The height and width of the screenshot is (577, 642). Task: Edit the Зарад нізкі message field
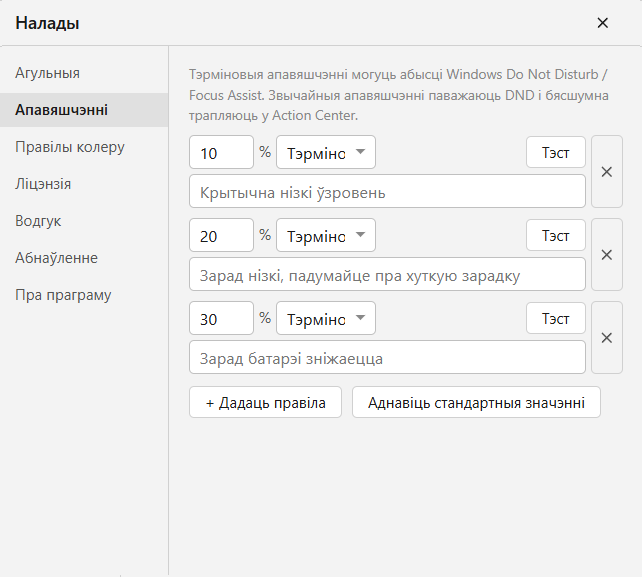click(x=387, y=274)
